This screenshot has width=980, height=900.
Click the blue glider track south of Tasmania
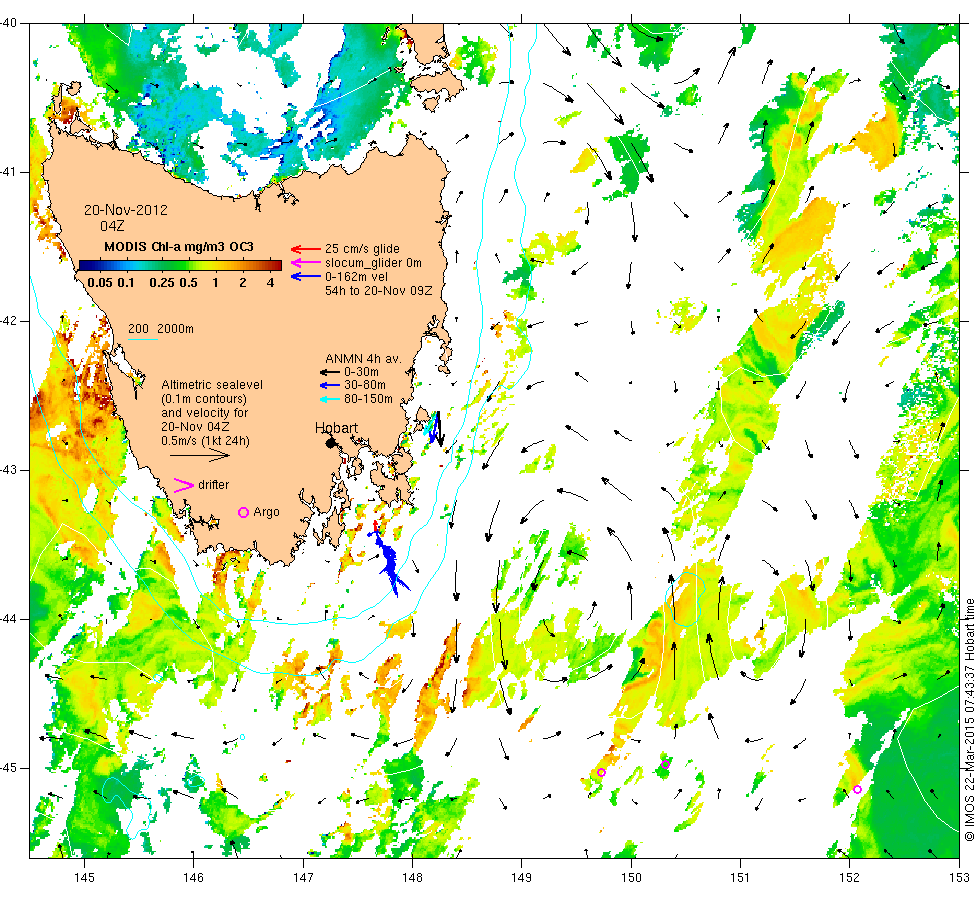[389, 561]
